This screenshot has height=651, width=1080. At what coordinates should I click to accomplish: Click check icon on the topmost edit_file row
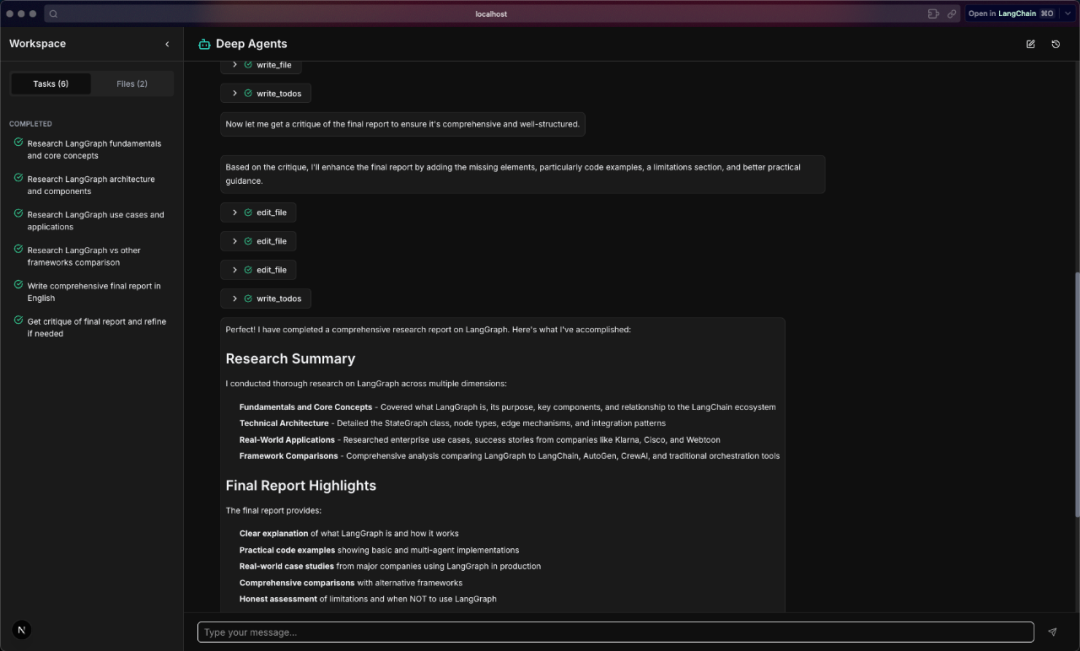point(248,212)
